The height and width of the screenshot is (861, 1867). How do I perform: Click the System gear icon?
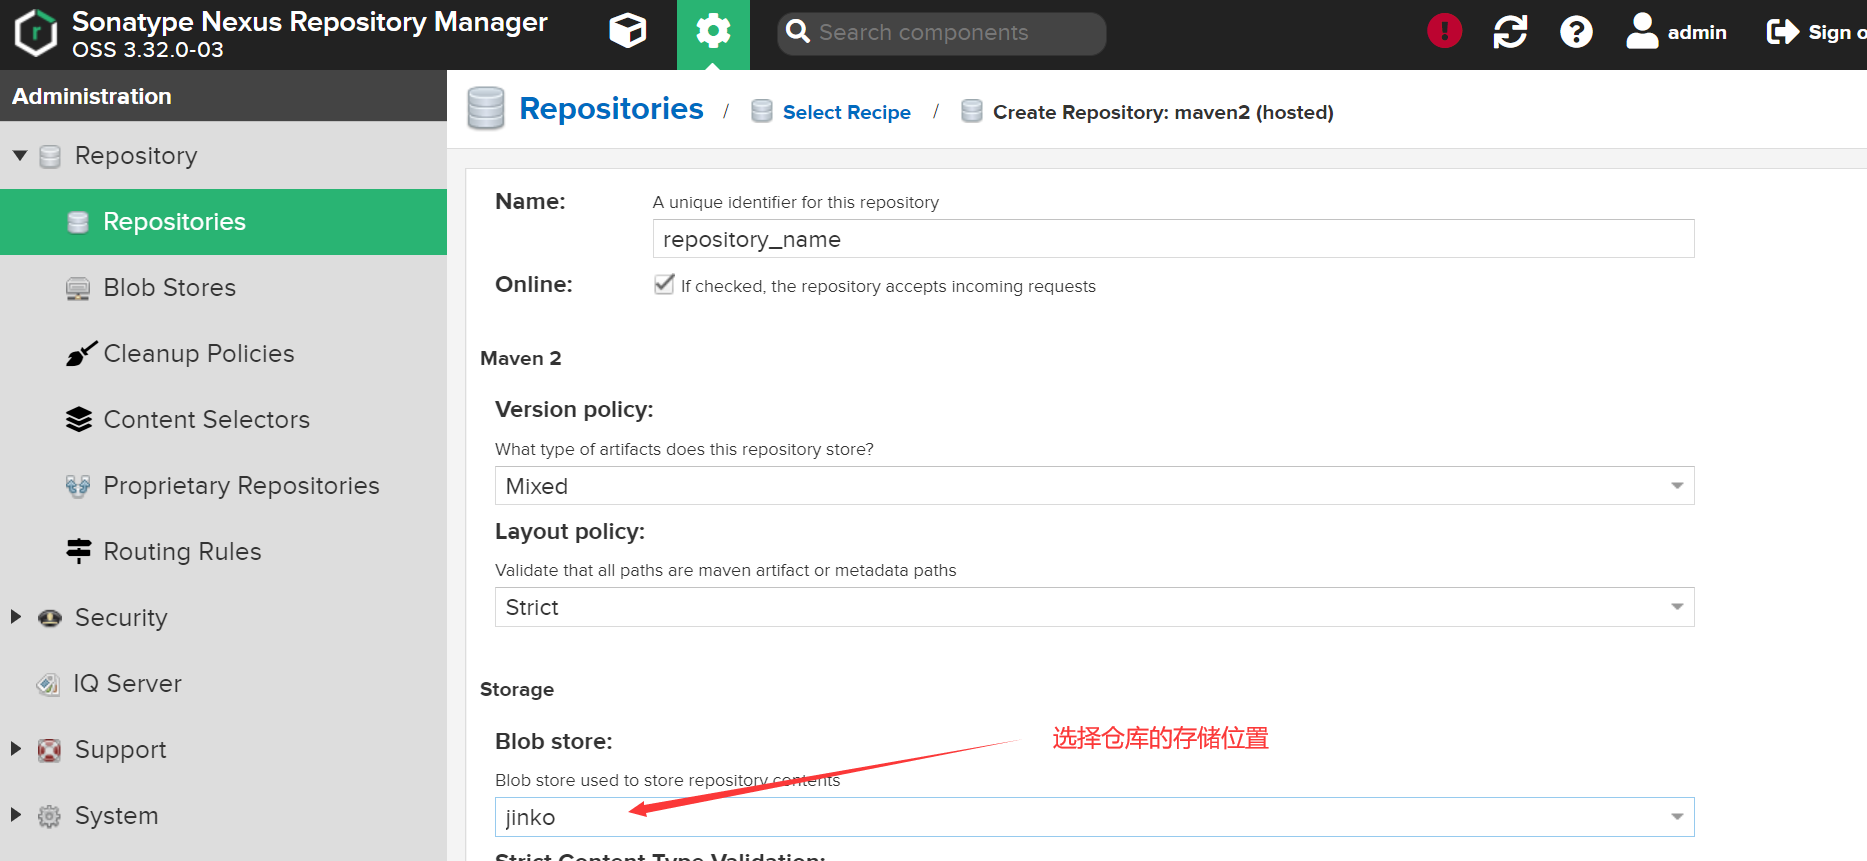pyautogui.click(x=49, y=816)
